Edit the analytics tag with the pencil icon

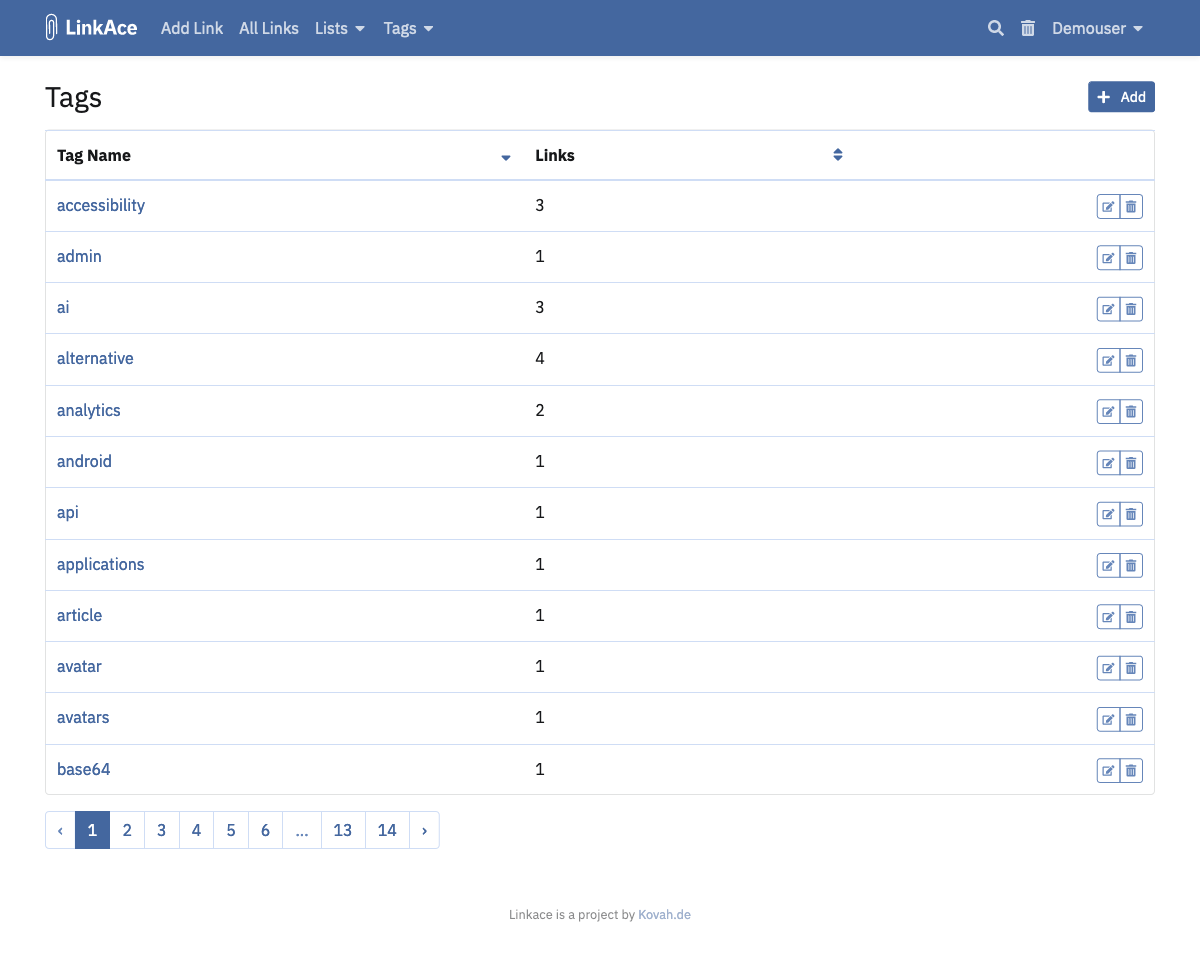tap(1107, 411)
